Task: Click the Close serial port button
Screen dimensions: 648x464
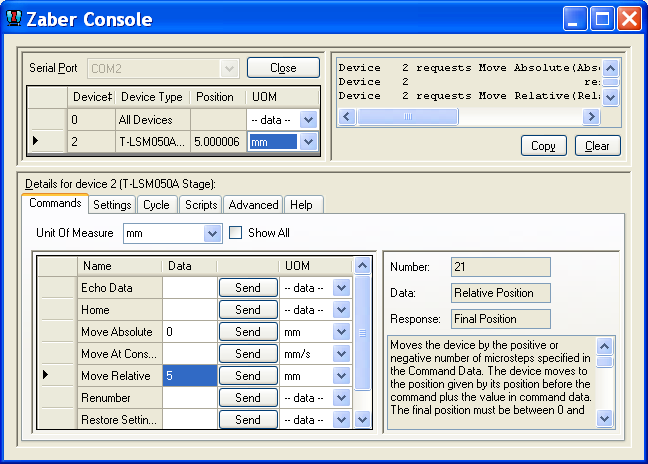Action: pyautogui.click(x=283, y=68)
